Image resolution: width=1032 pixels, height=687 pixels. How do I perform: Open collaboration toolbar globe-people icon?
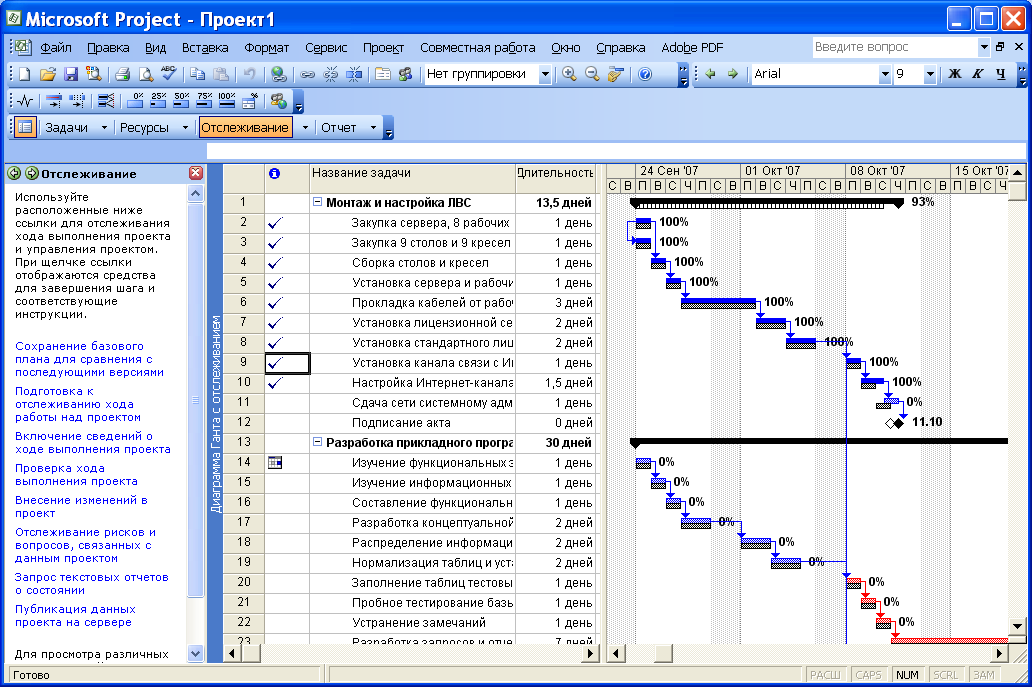click(x=278, y=101)
